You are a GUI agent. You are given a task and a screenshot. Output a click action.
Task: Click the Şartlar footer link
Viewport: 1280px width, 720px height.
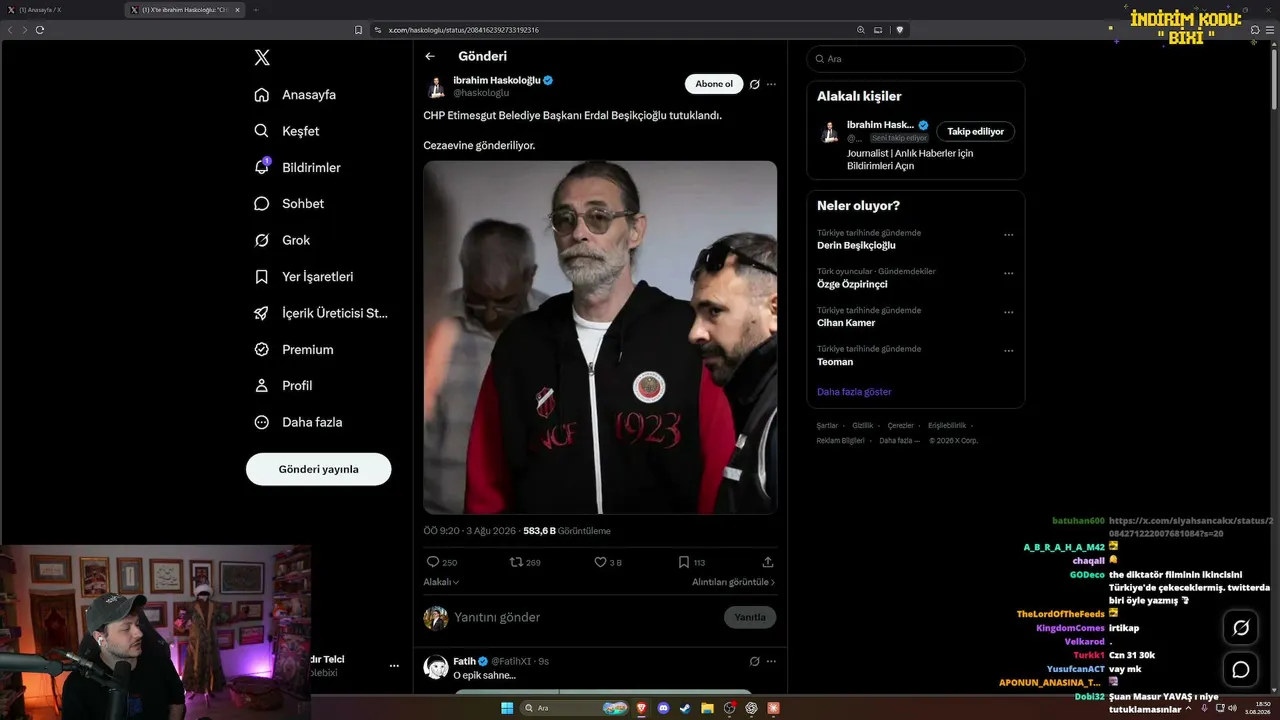pos(827,425)
